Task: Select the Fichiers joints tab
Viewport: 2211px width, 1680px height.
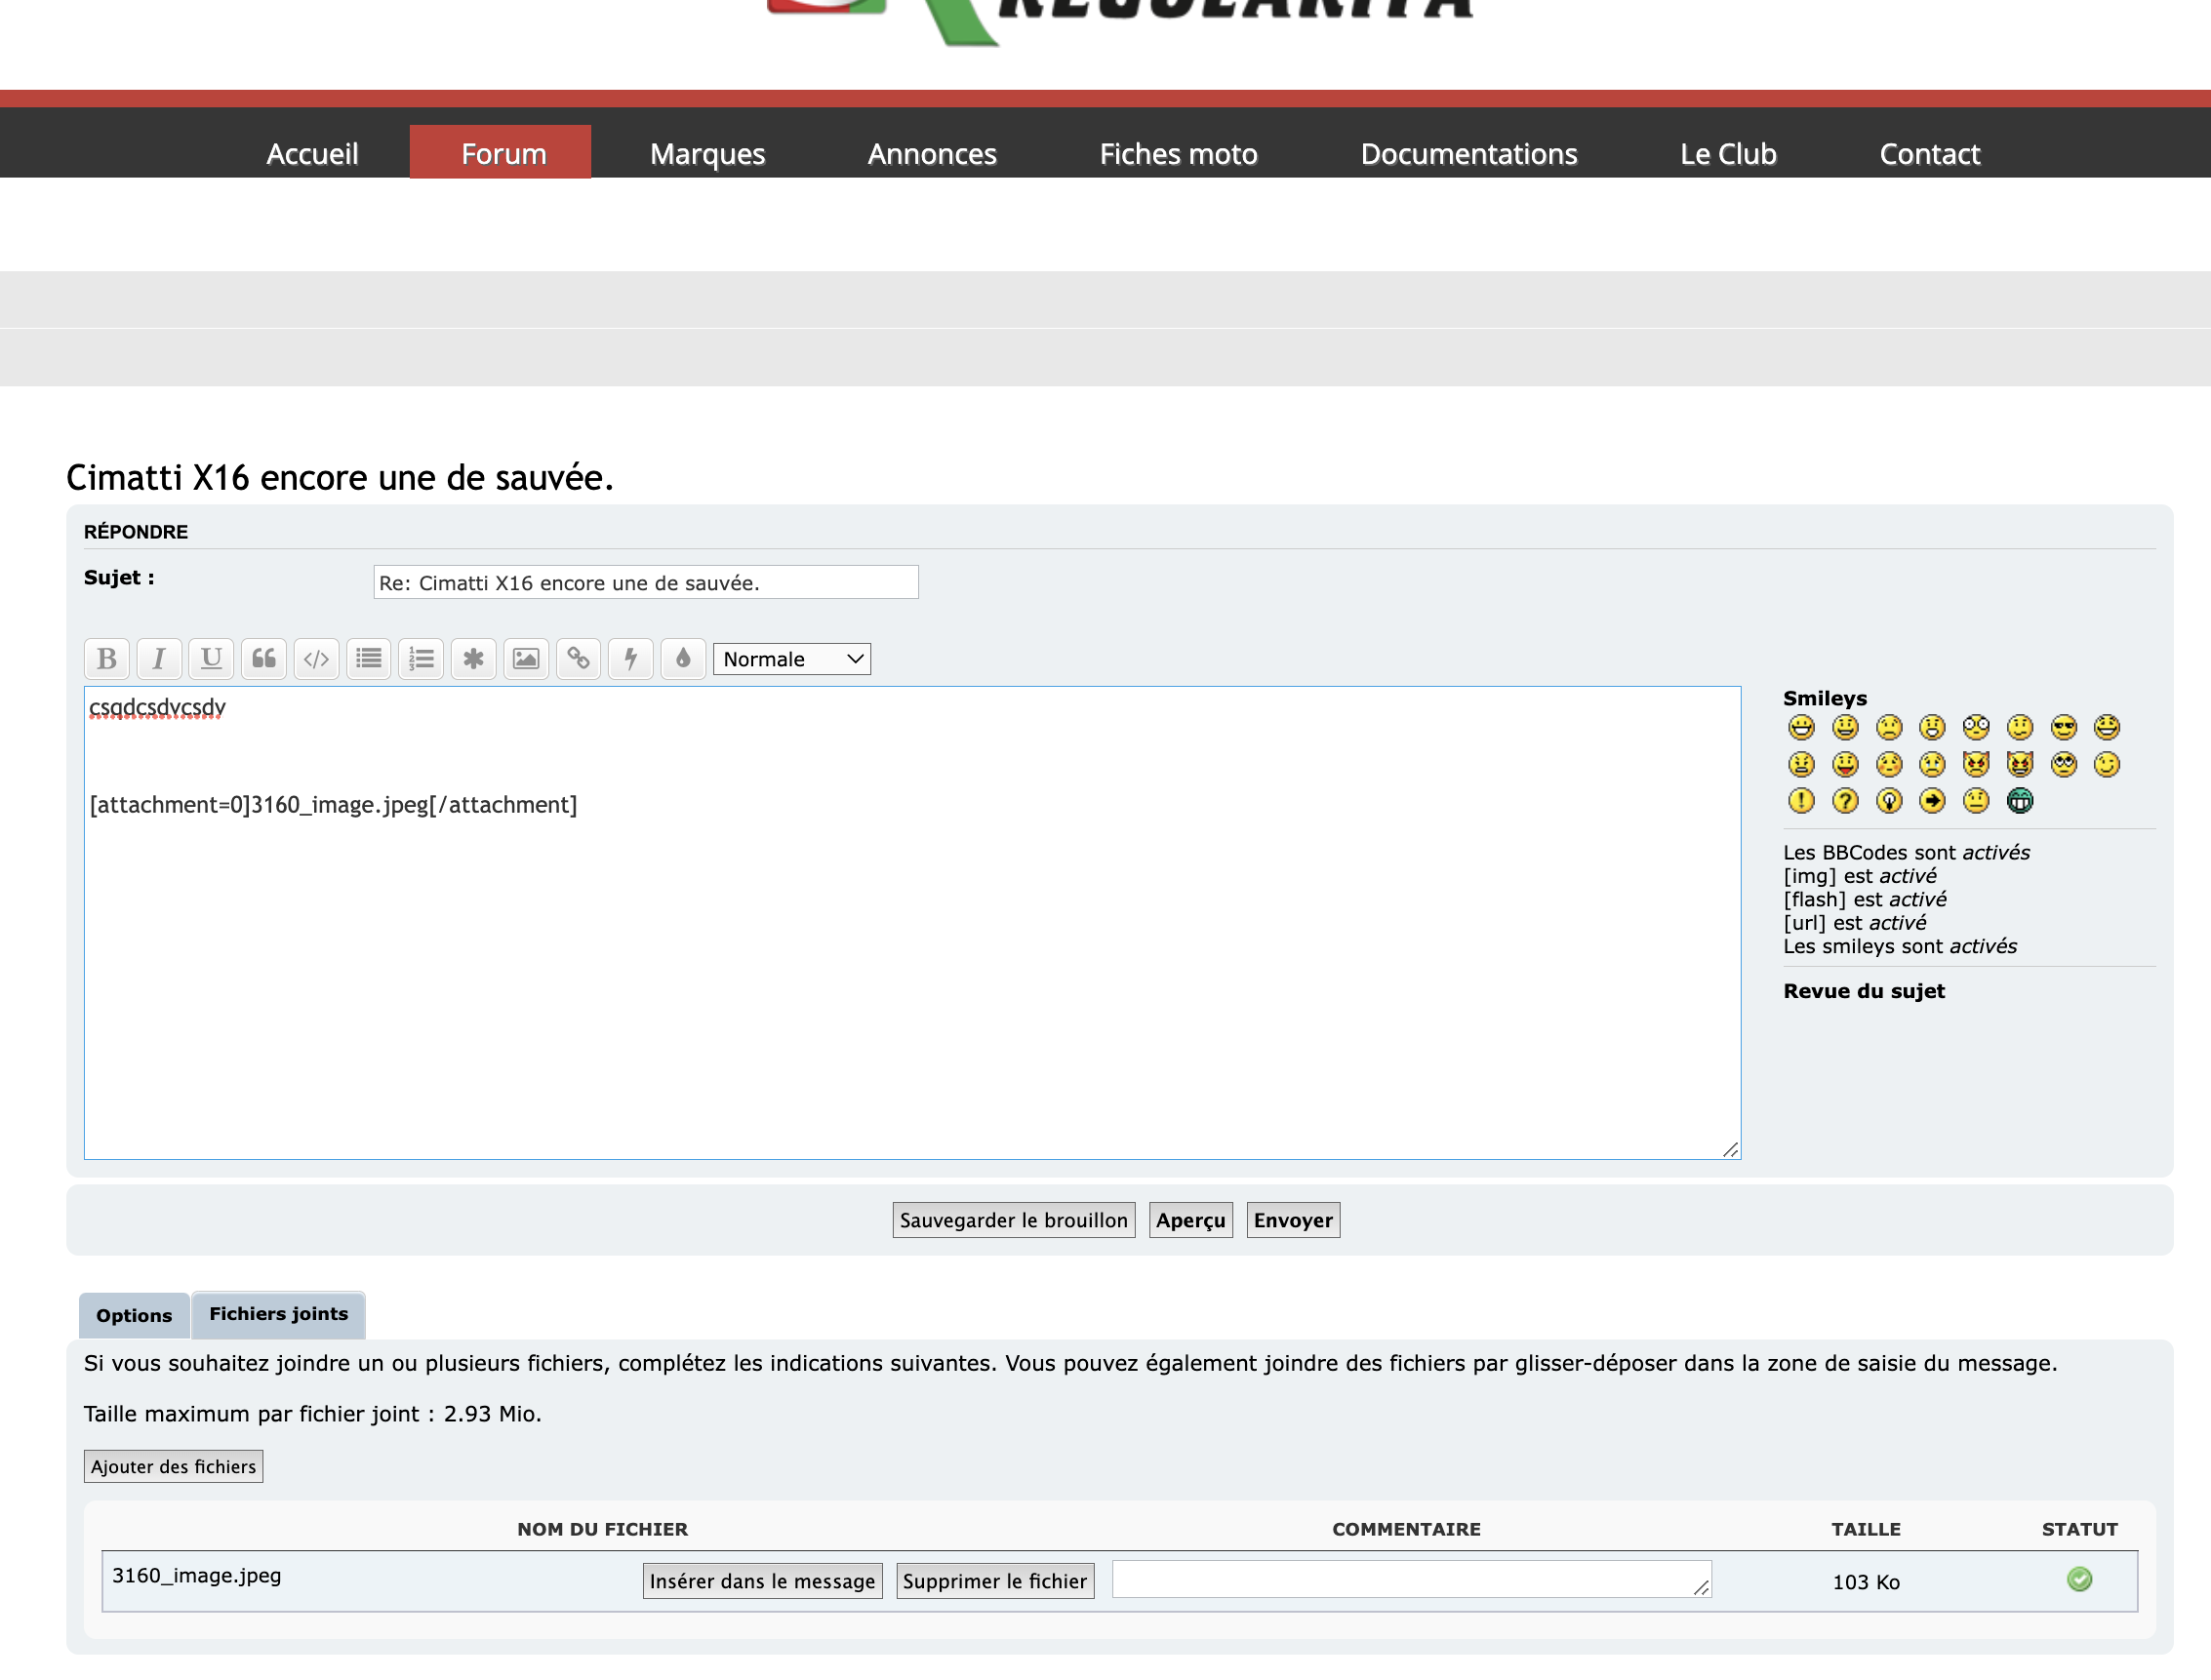Action: (279, 1314)
